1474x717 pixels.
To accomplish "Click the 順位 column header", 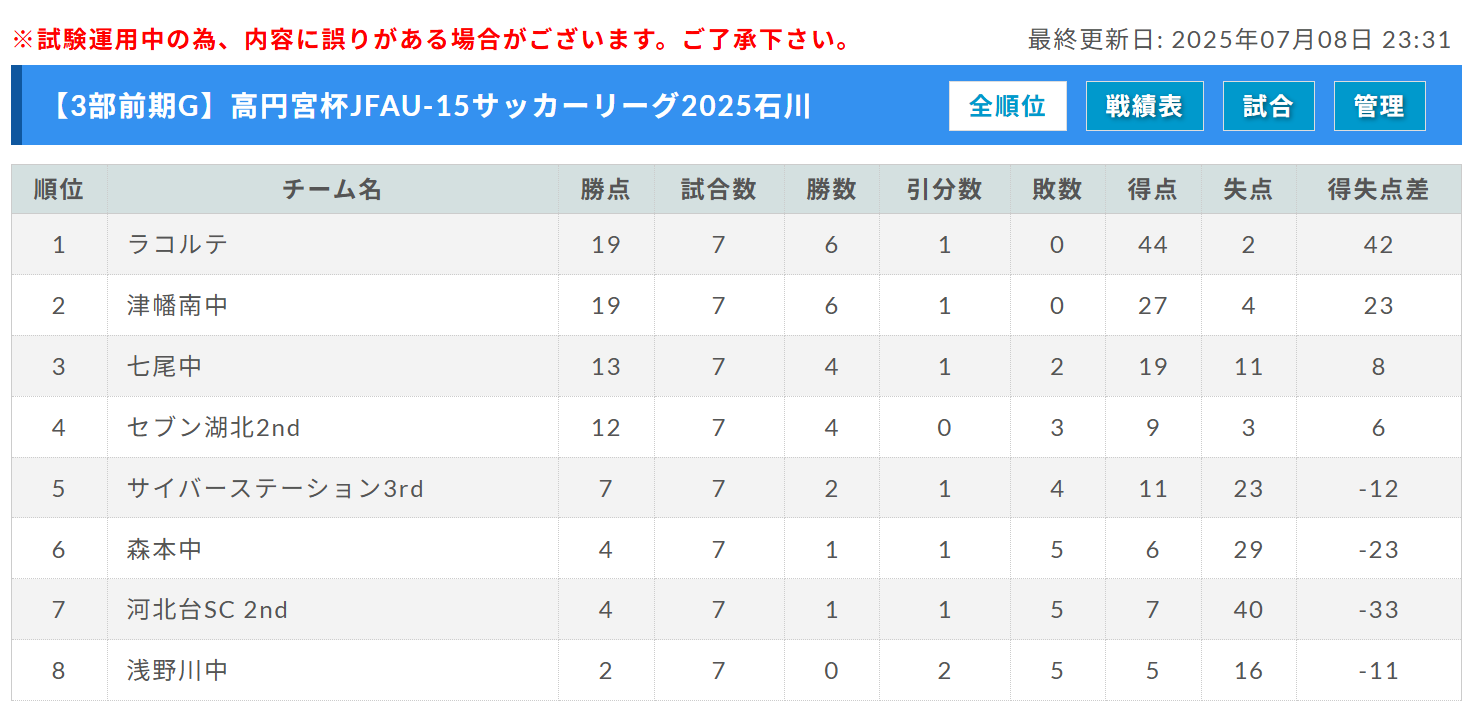I will [59, 189].
